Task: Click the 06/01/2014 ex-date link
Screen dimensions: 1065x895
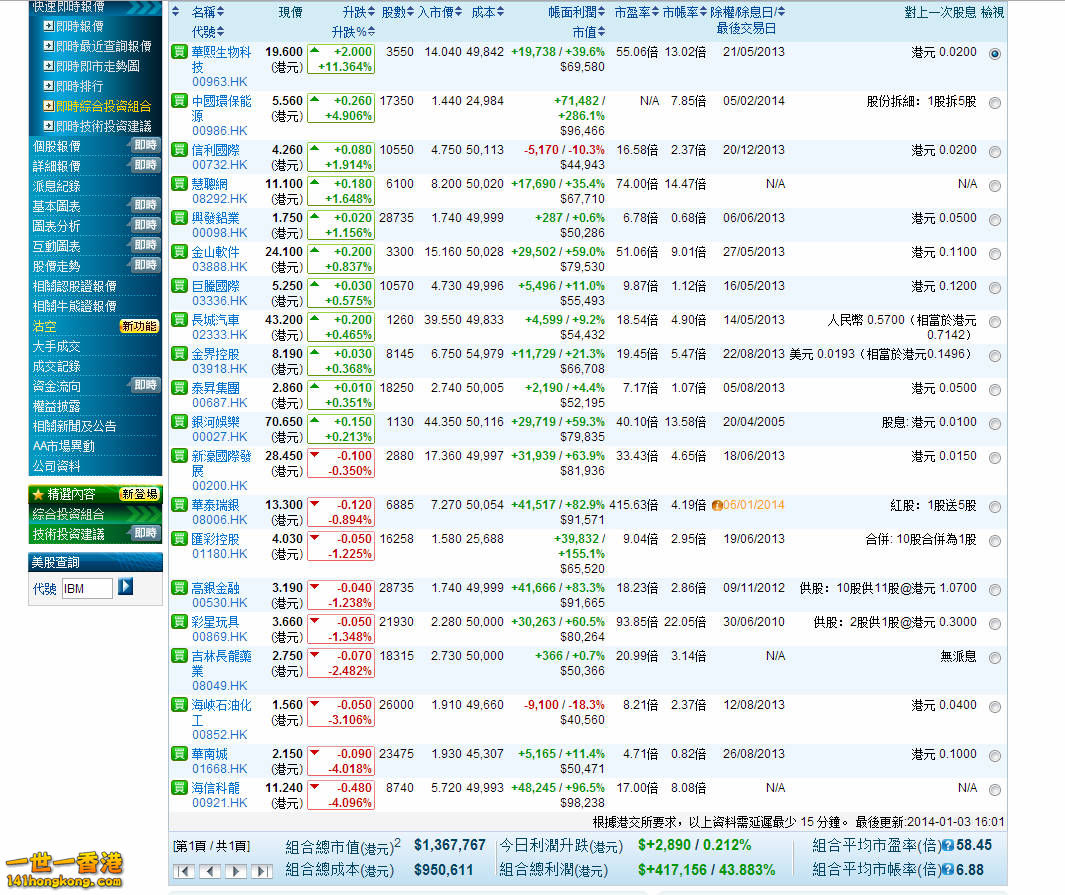Action: tap(753, 505)
